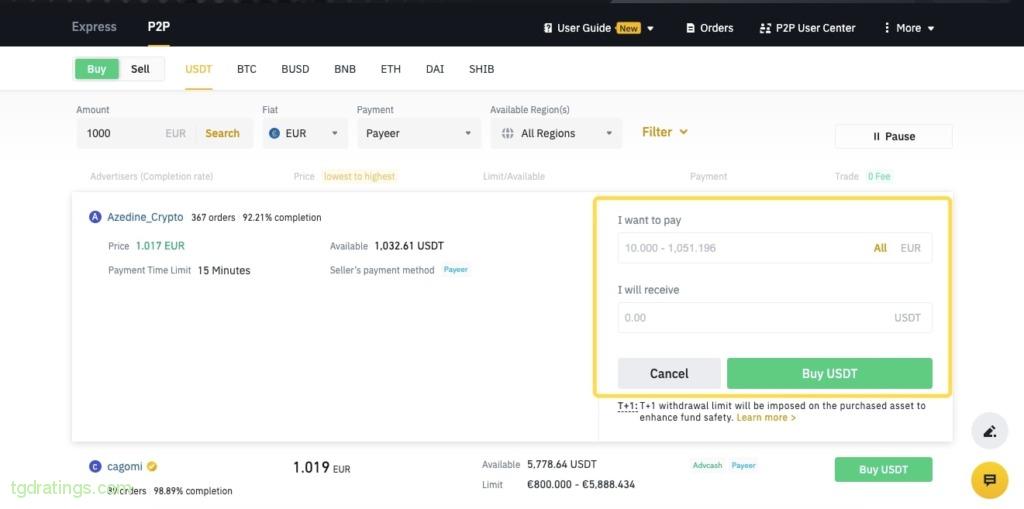Click All to pay maximum amount

click(x=880, y=248)
